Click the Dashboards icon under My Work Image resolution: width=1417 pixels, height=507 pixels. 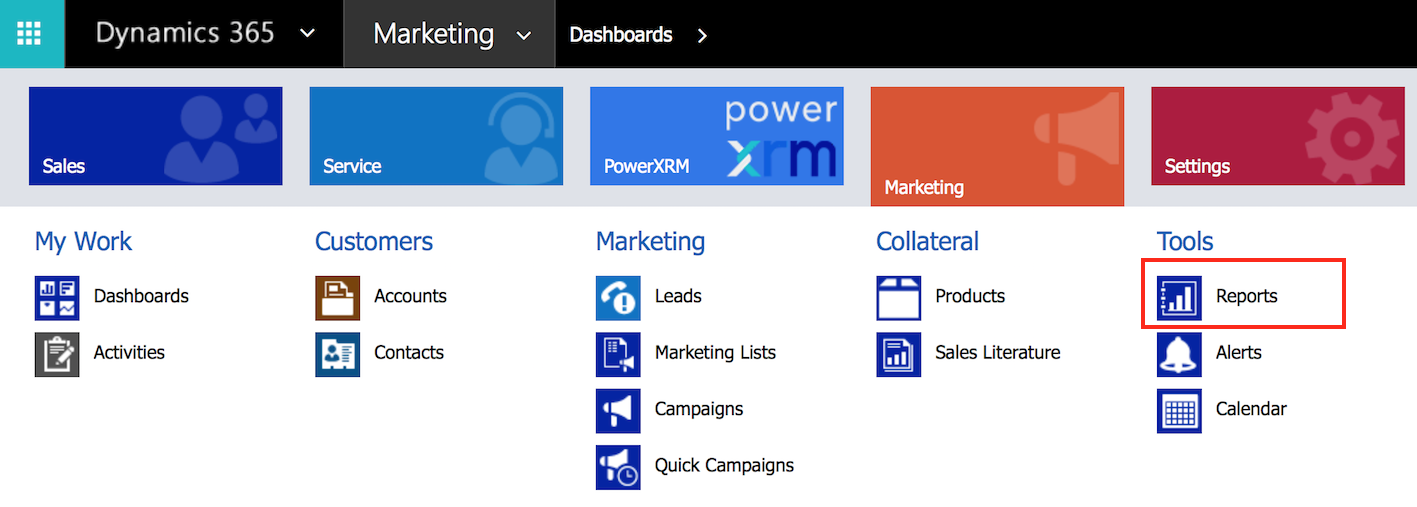click(x=57, y=298)
